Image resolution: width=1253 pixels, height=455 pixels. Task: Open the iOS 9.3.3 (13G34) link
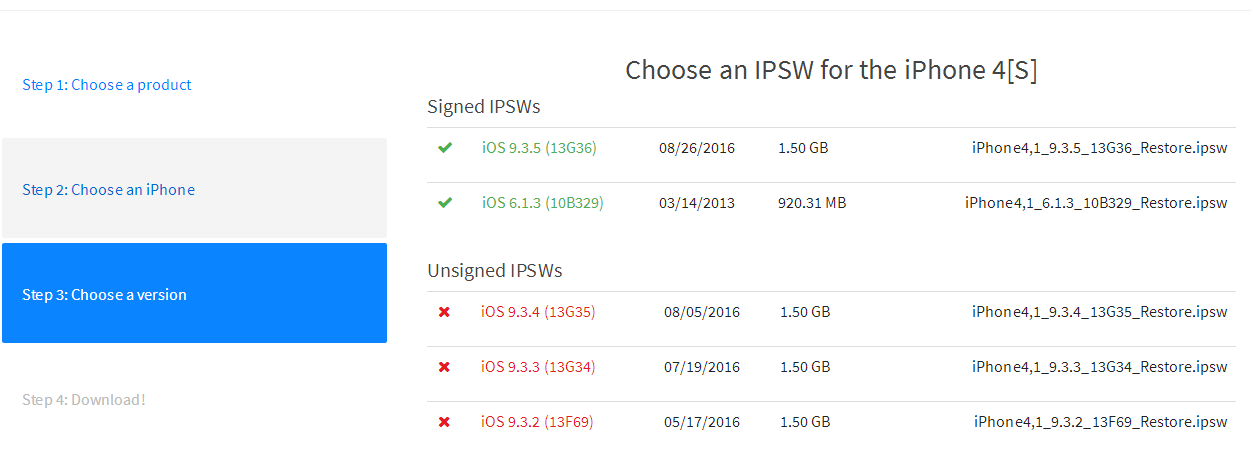[x=538, y=367]
